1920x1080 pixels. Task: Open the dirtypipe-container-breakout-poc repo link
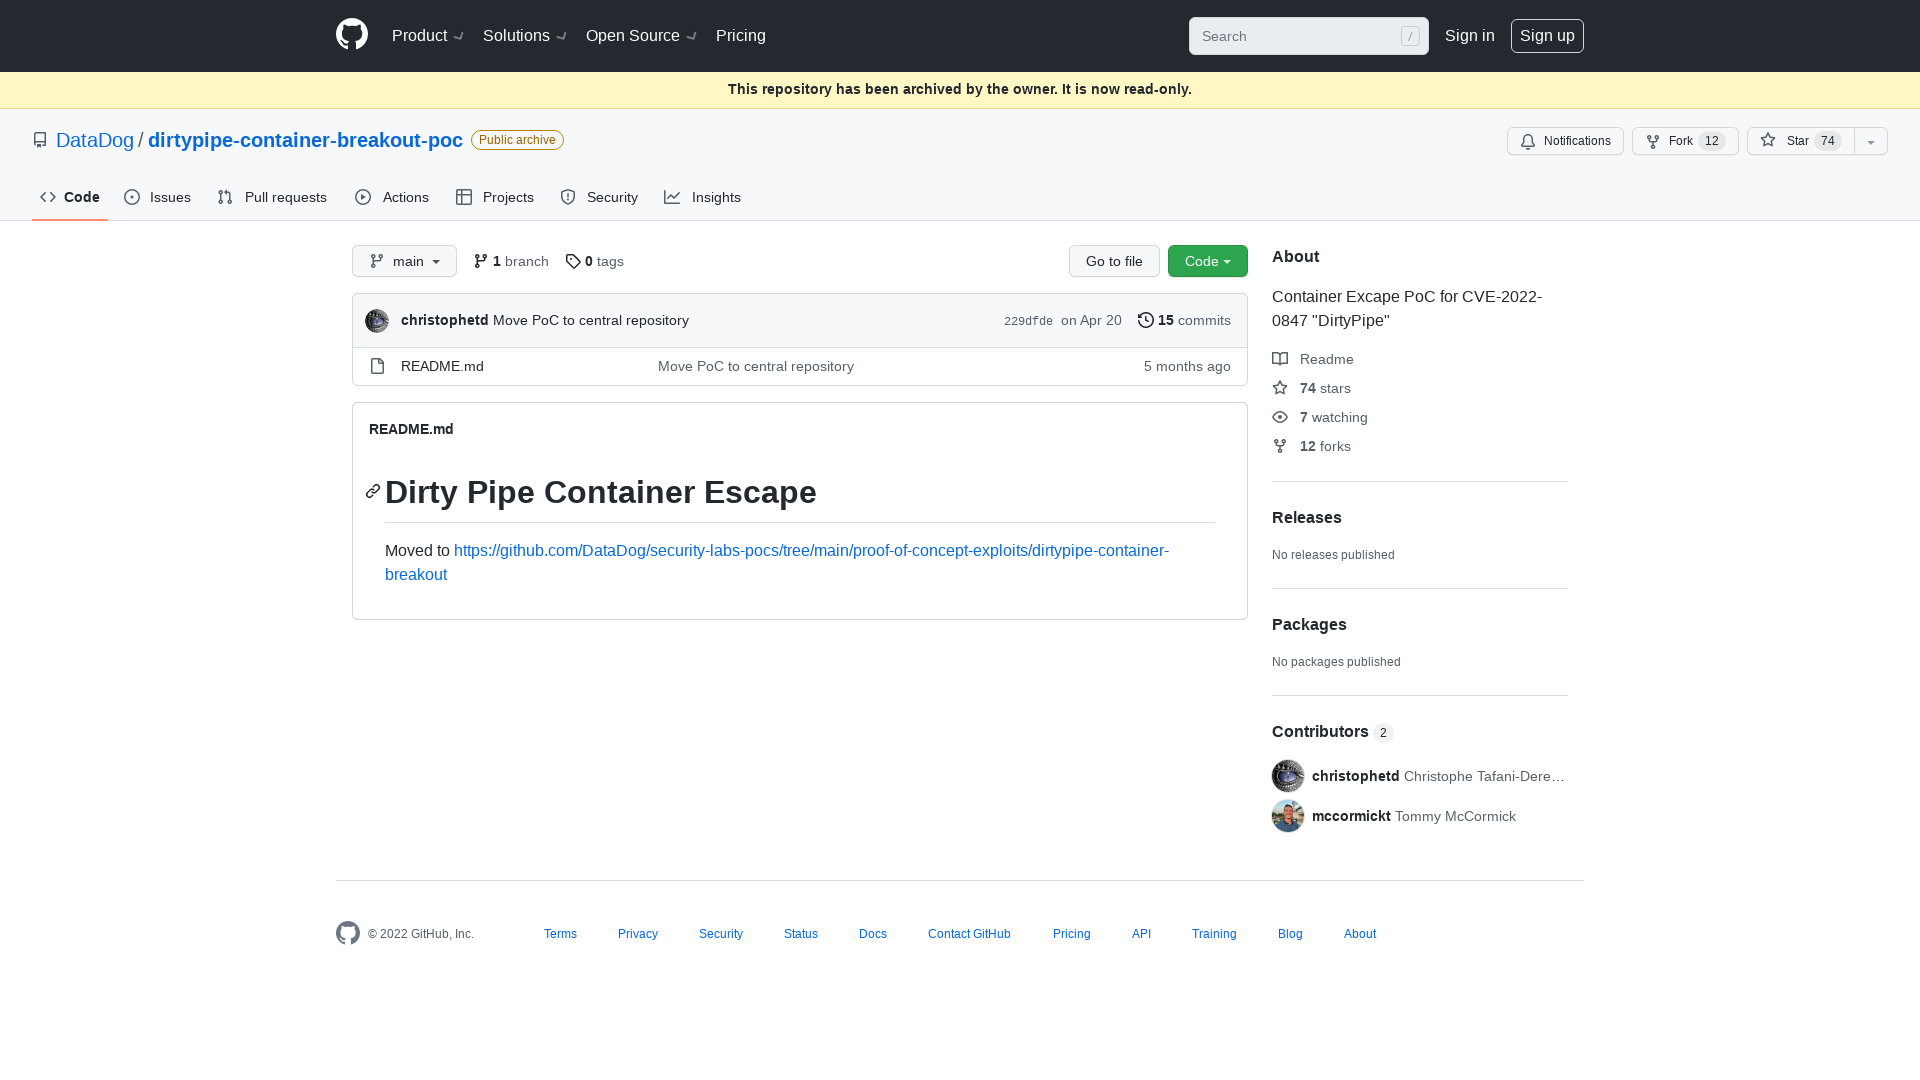305,140
